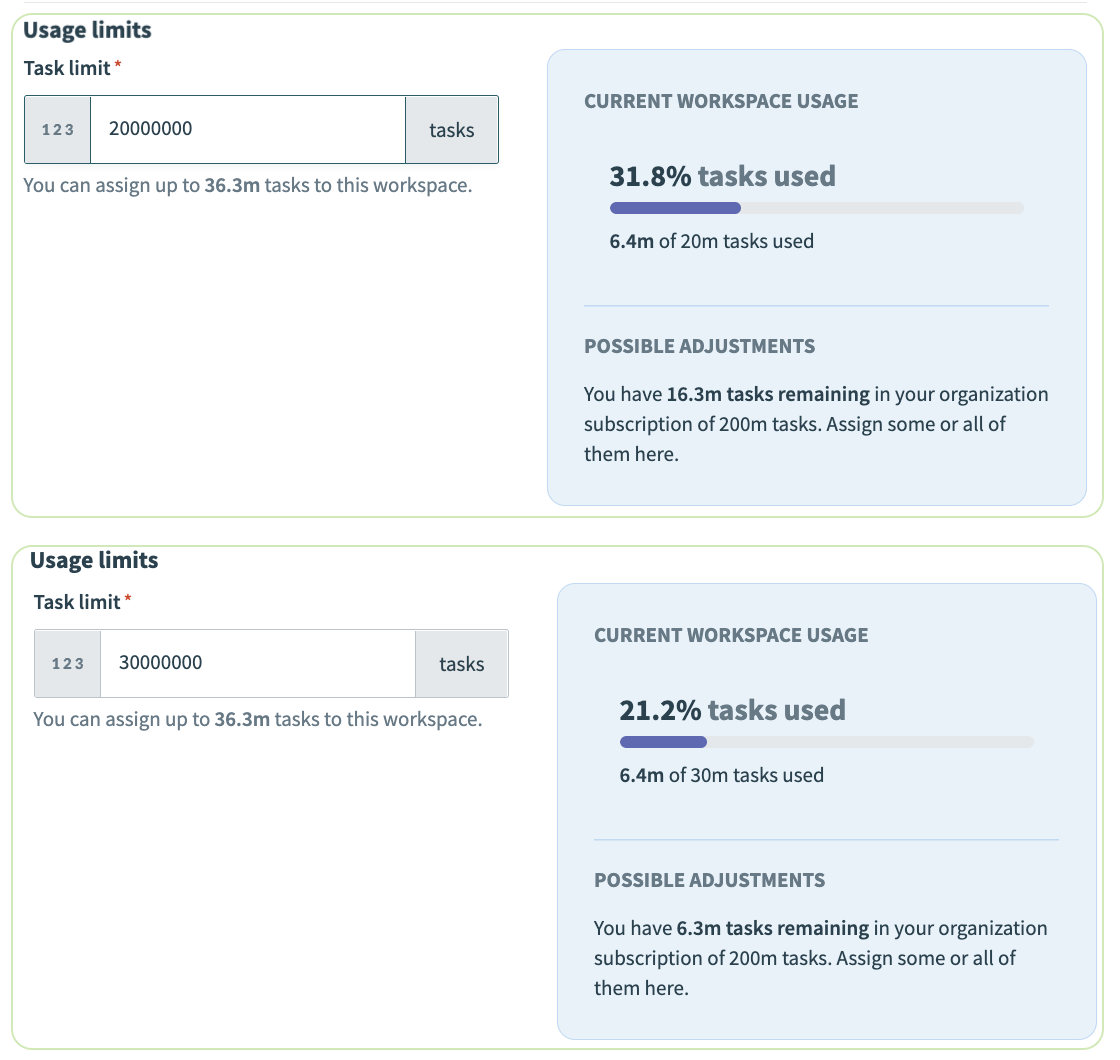Screen dimensions: 1120x1060
Task: Click the Task limit label above 20000000
Action: [x=67, y=68]
